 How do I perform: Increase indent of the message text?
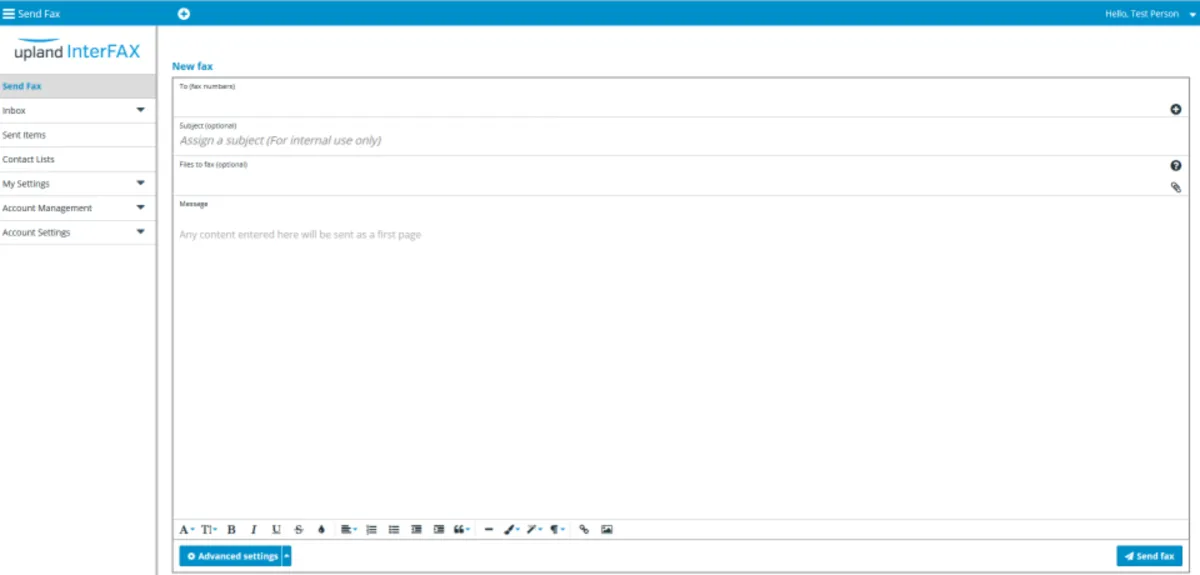439,529
